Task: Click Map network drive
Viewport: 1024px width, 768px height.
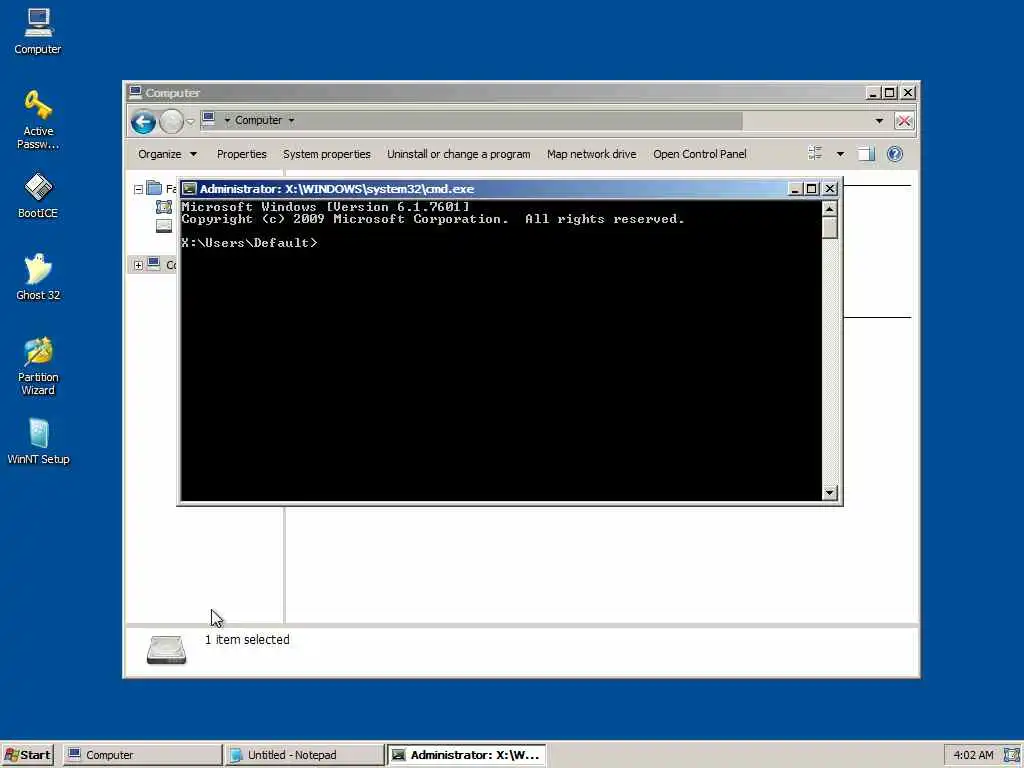Action: point(592,154)
